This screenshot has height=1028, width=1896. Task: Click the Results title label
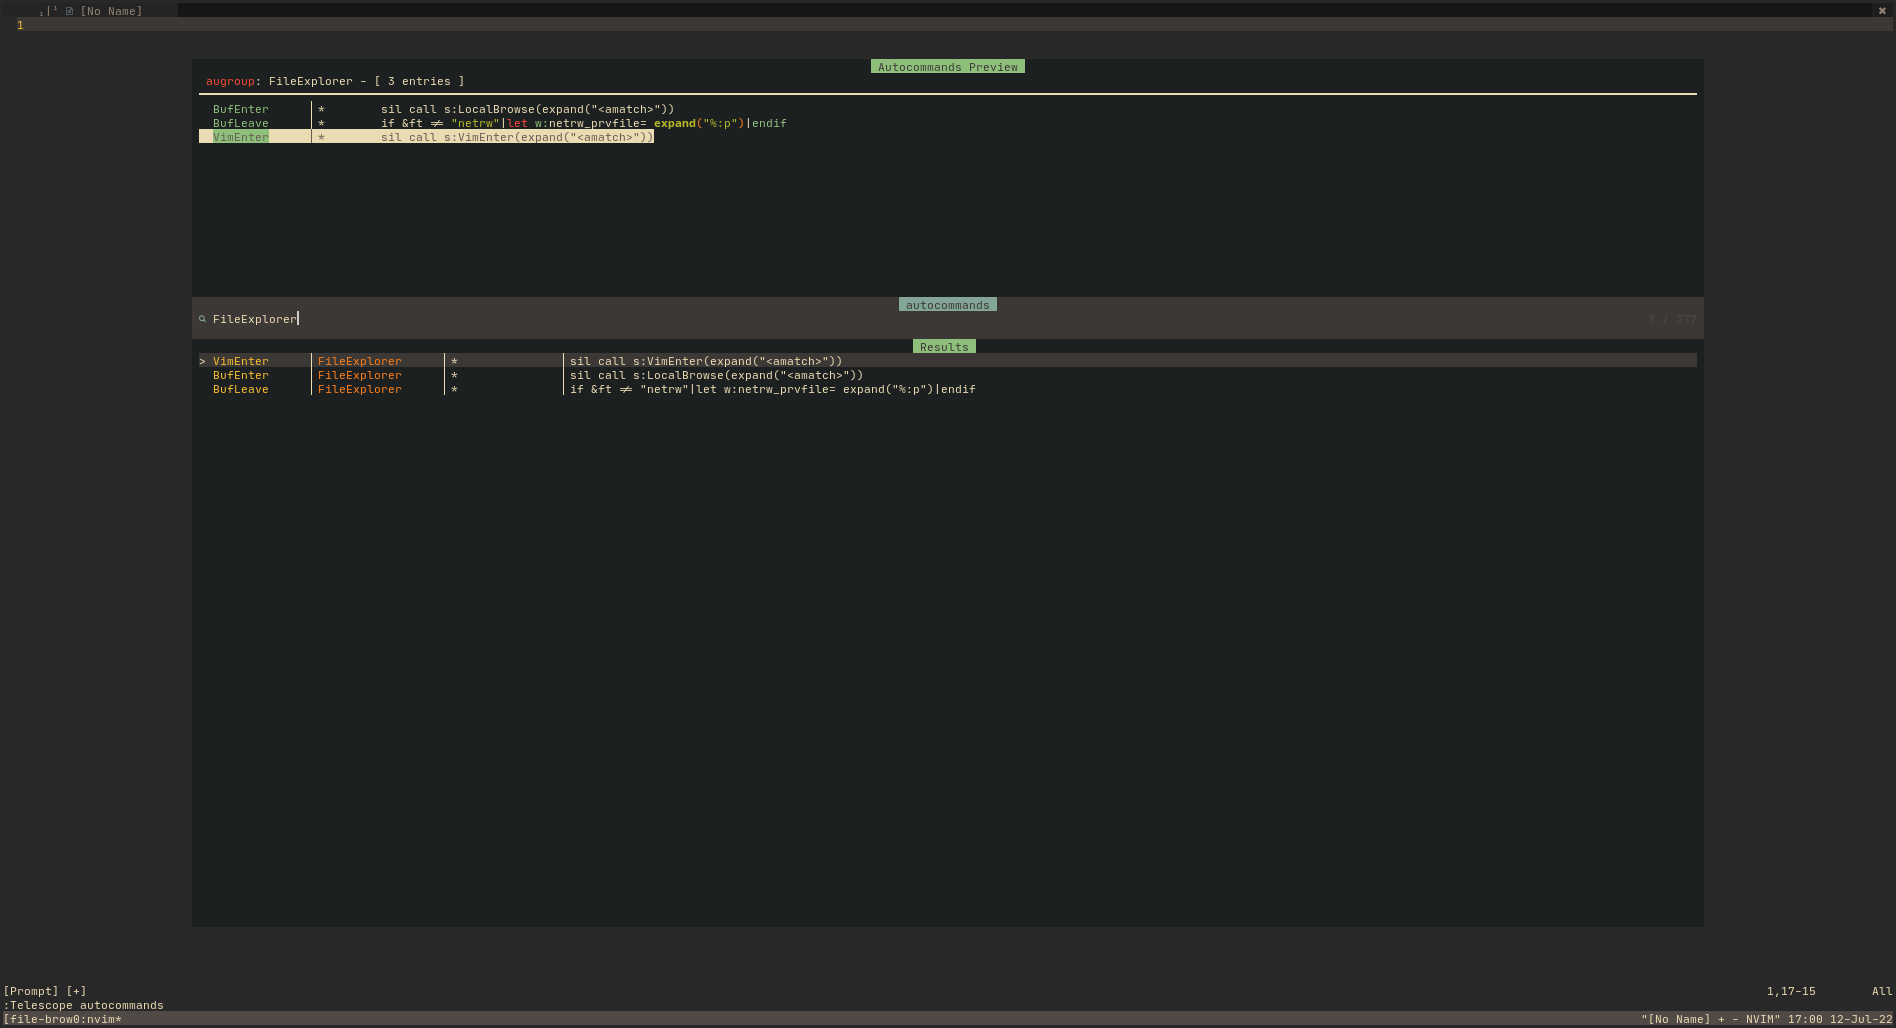click(x=944, y=347)
